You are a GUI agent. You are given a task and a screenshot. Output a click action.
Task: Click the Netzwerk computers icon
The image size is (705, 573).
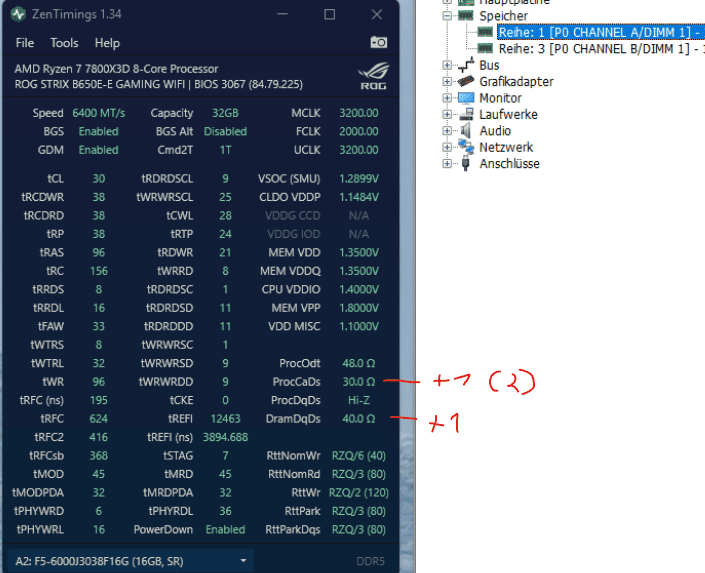[466, 147]
